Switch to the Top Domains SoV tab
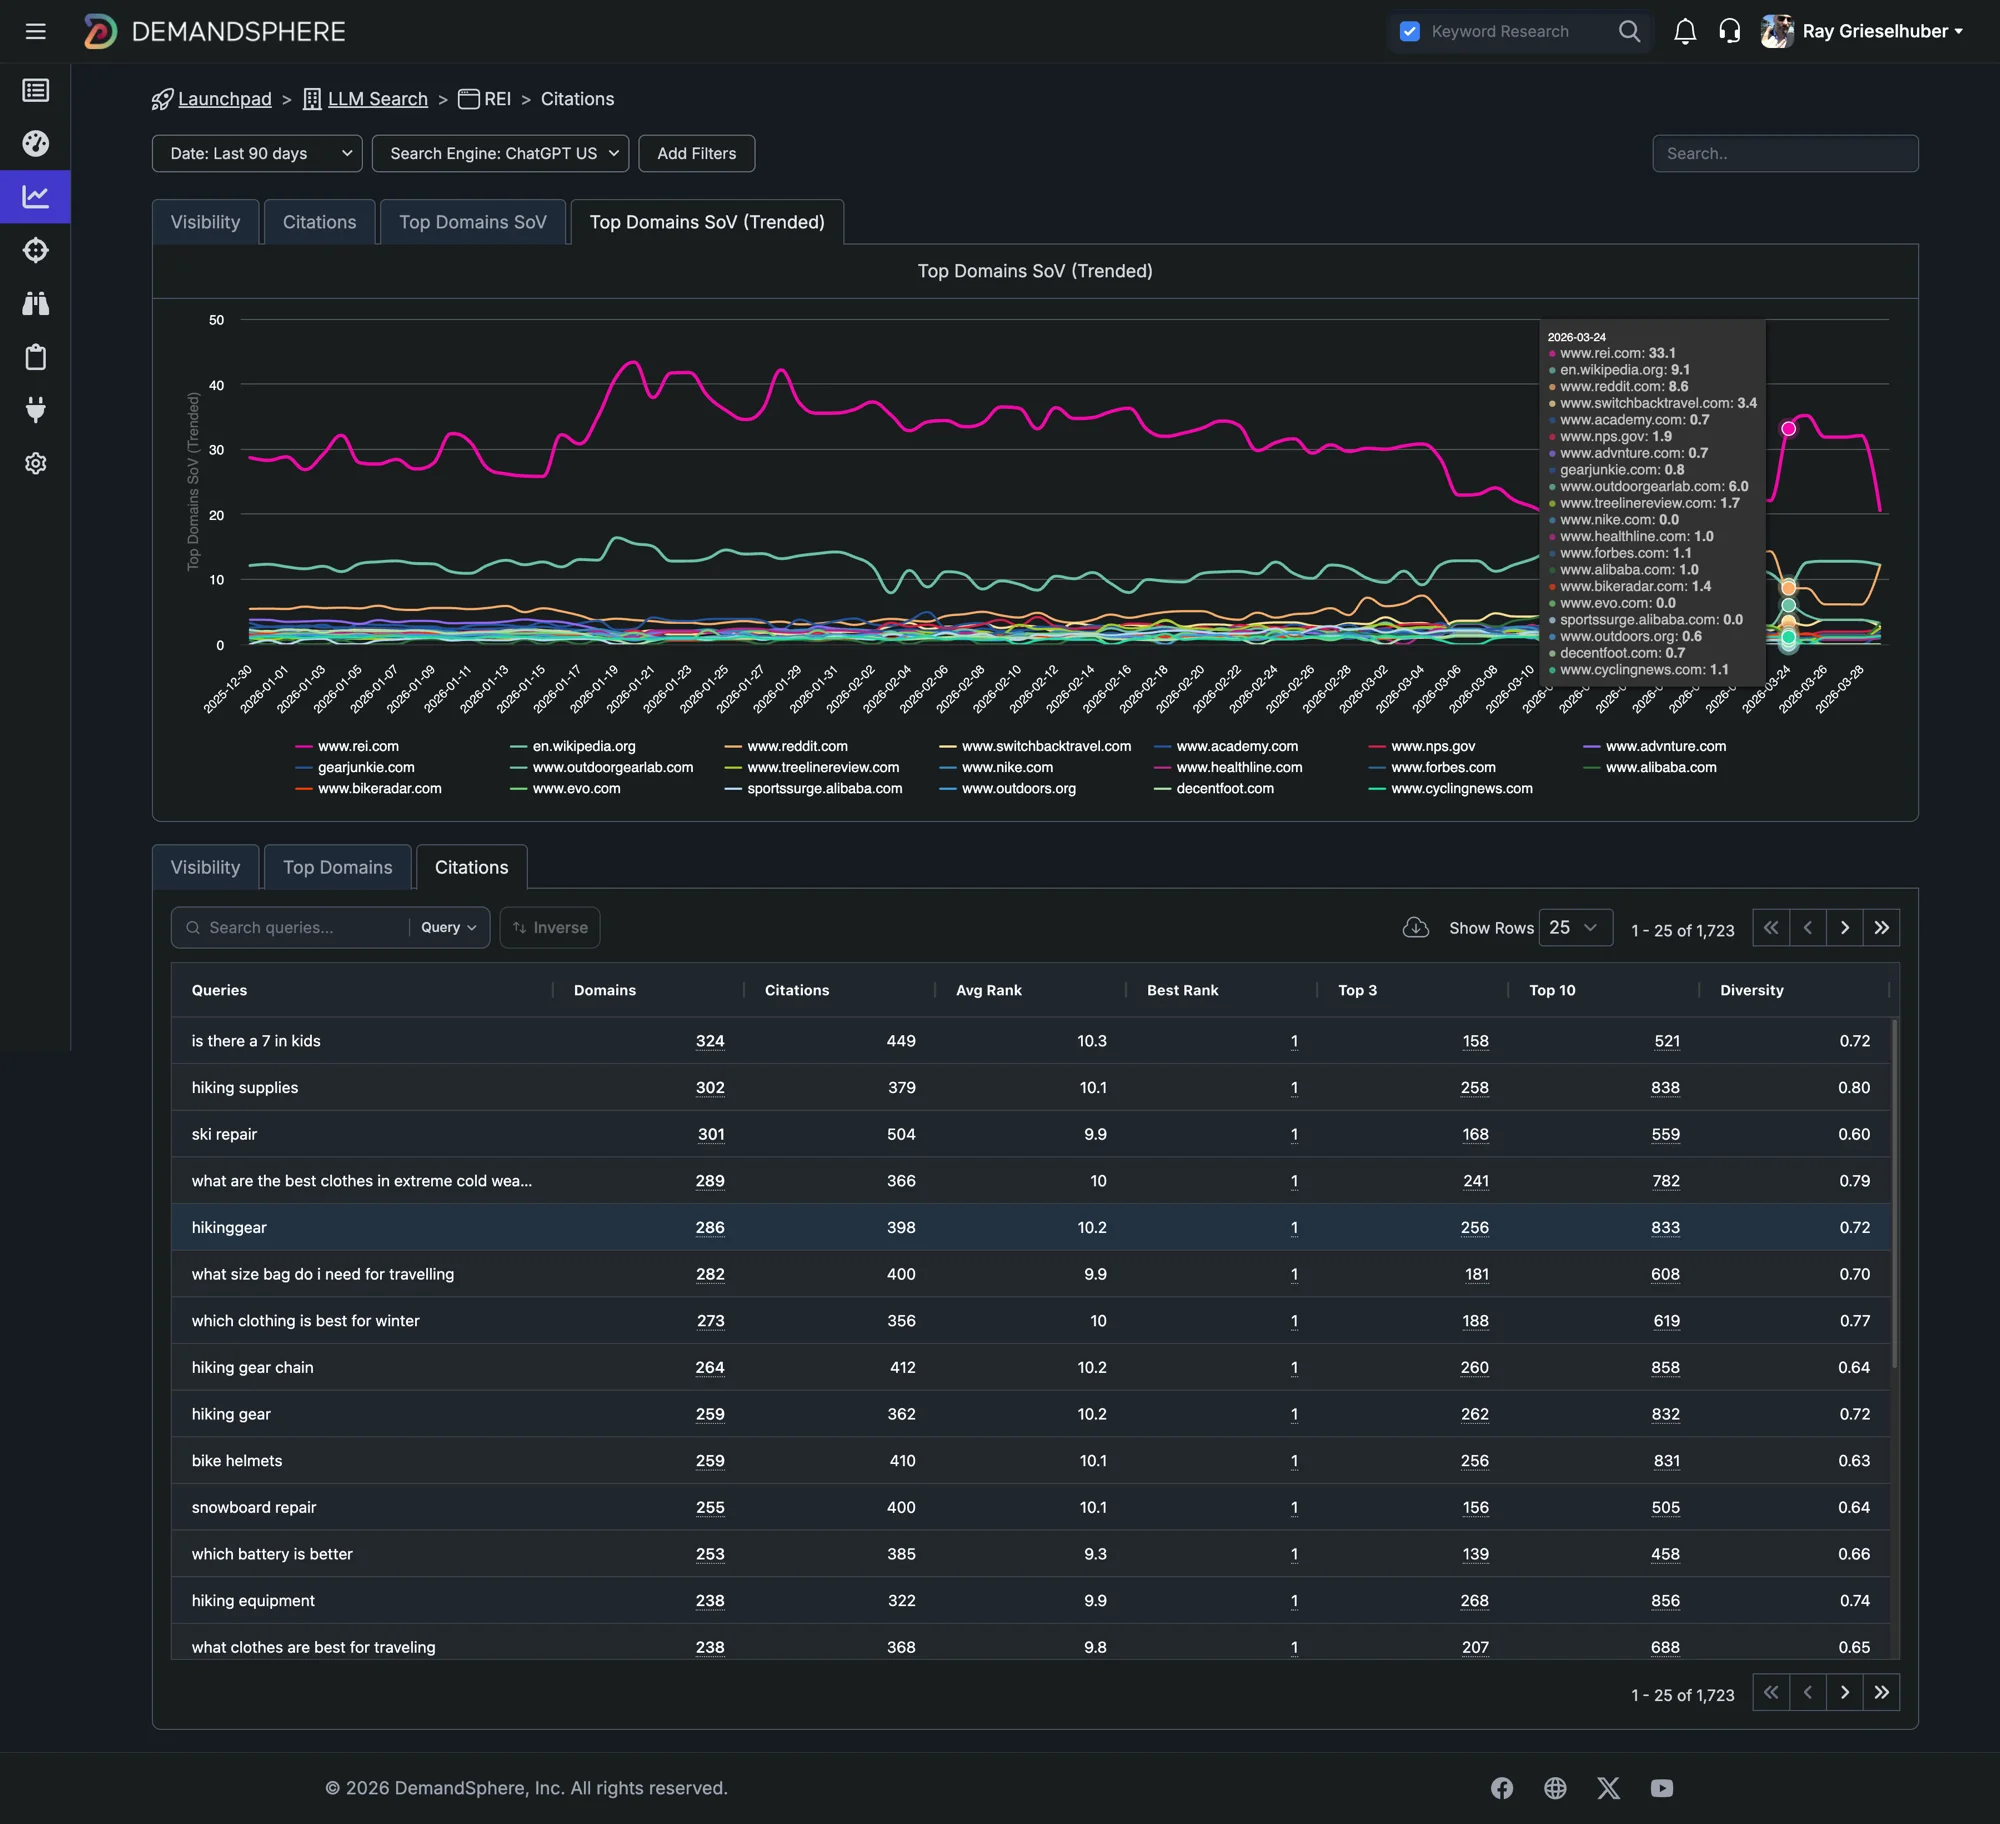 (x=472, y=222)
